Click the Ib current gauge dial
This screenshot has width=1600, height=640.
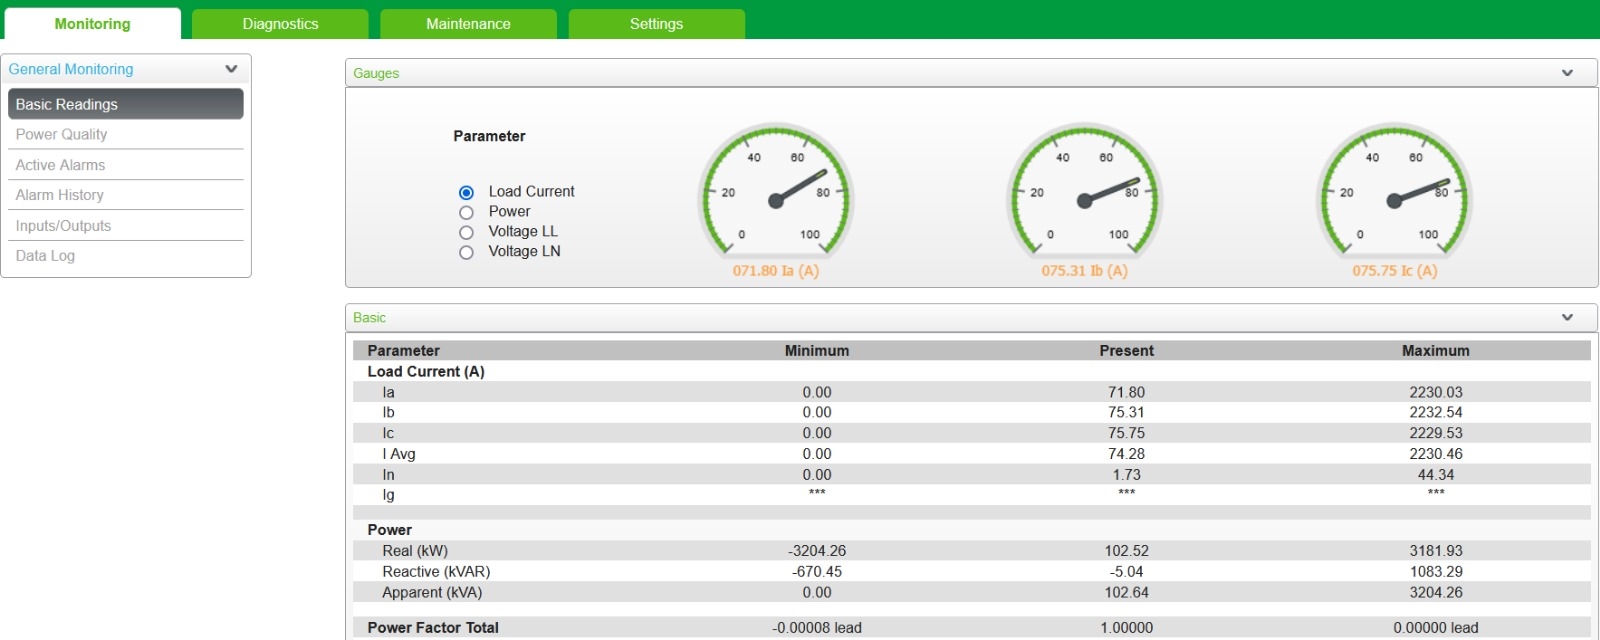click(1084, 195)
